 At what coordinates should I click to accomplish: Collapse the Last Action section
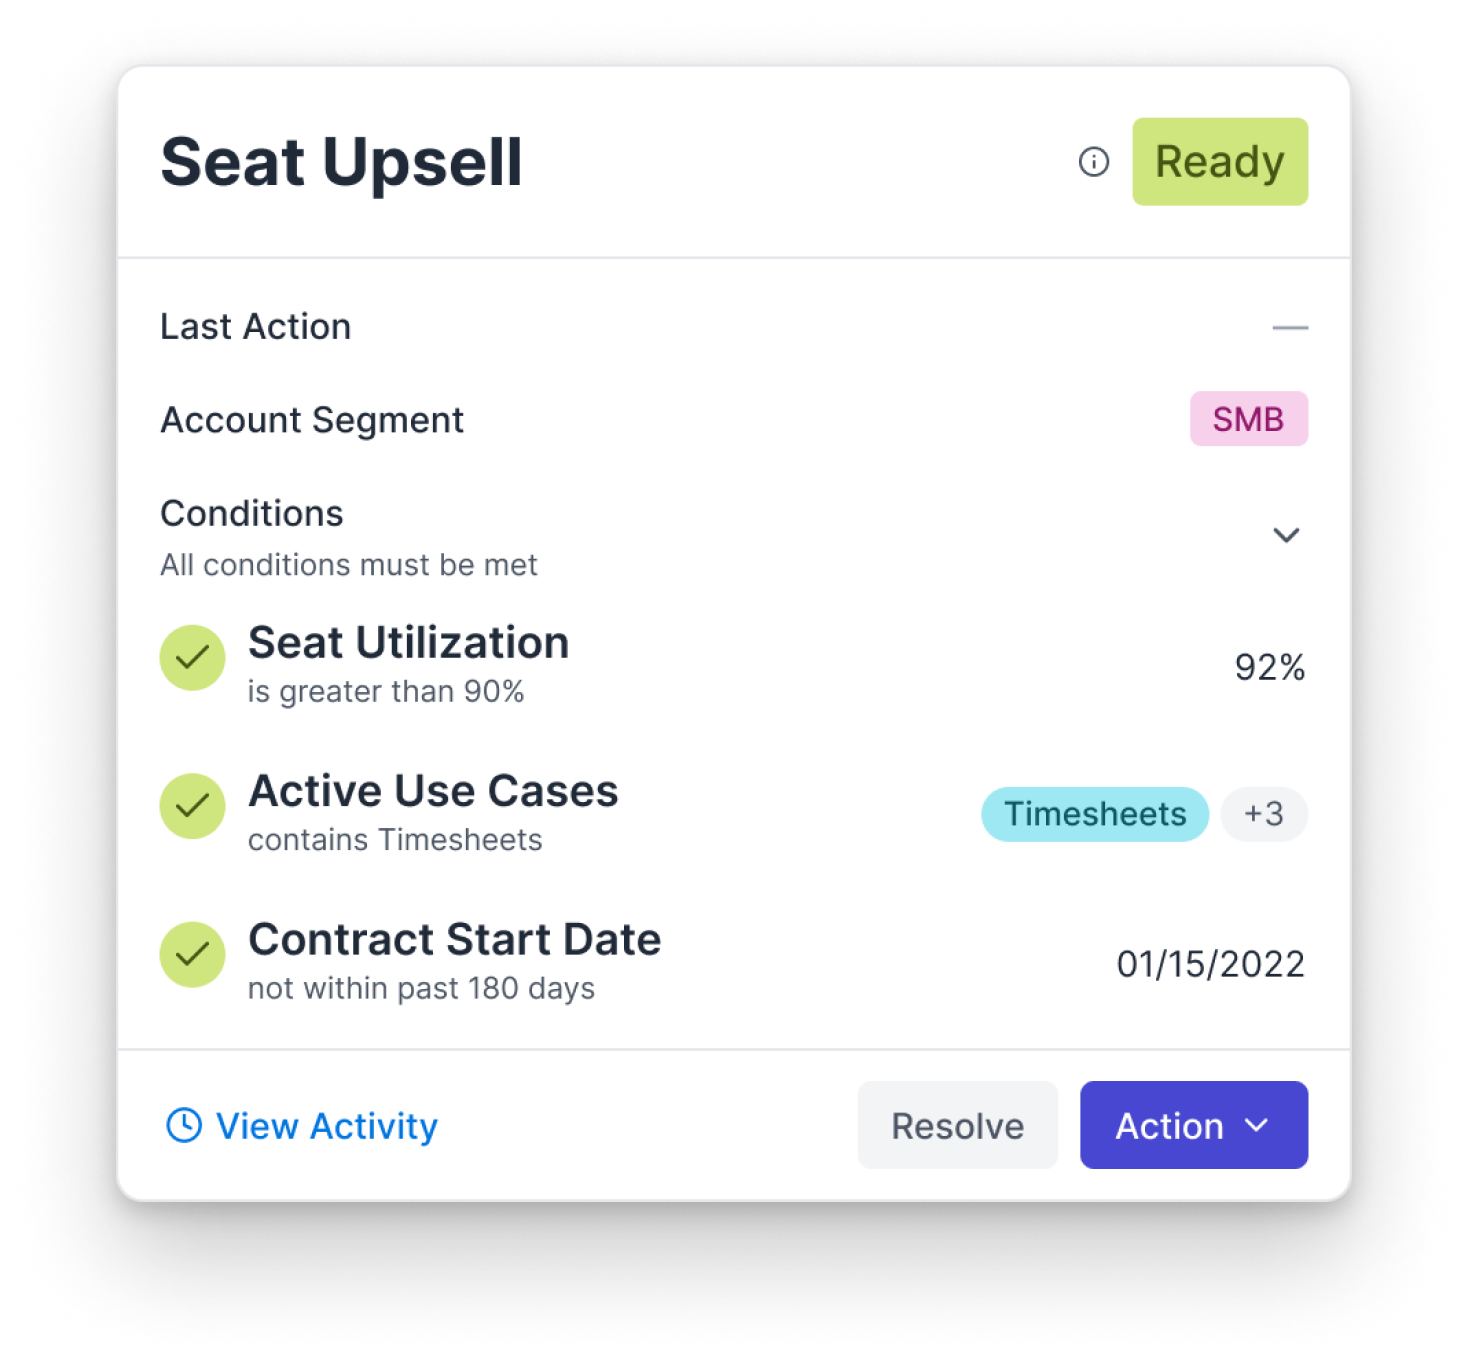pyautogui.click(x=1288, y=327)
